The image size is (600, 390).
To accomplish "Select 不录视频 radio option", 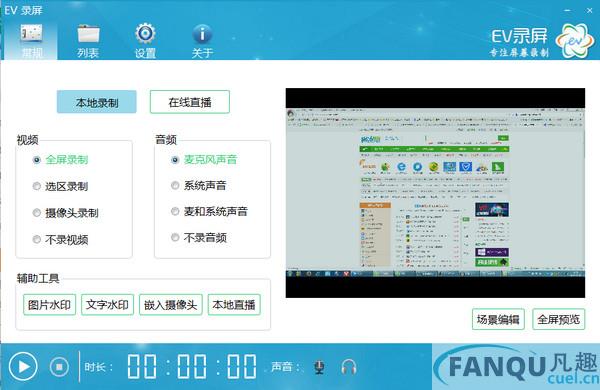I will 60,240.
